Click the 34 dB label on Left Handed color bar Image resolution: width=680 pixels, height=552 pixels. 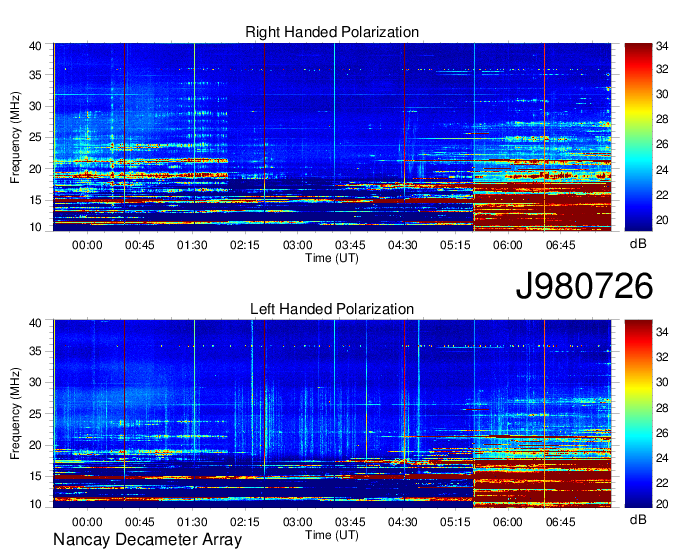(x=662, y=332)
